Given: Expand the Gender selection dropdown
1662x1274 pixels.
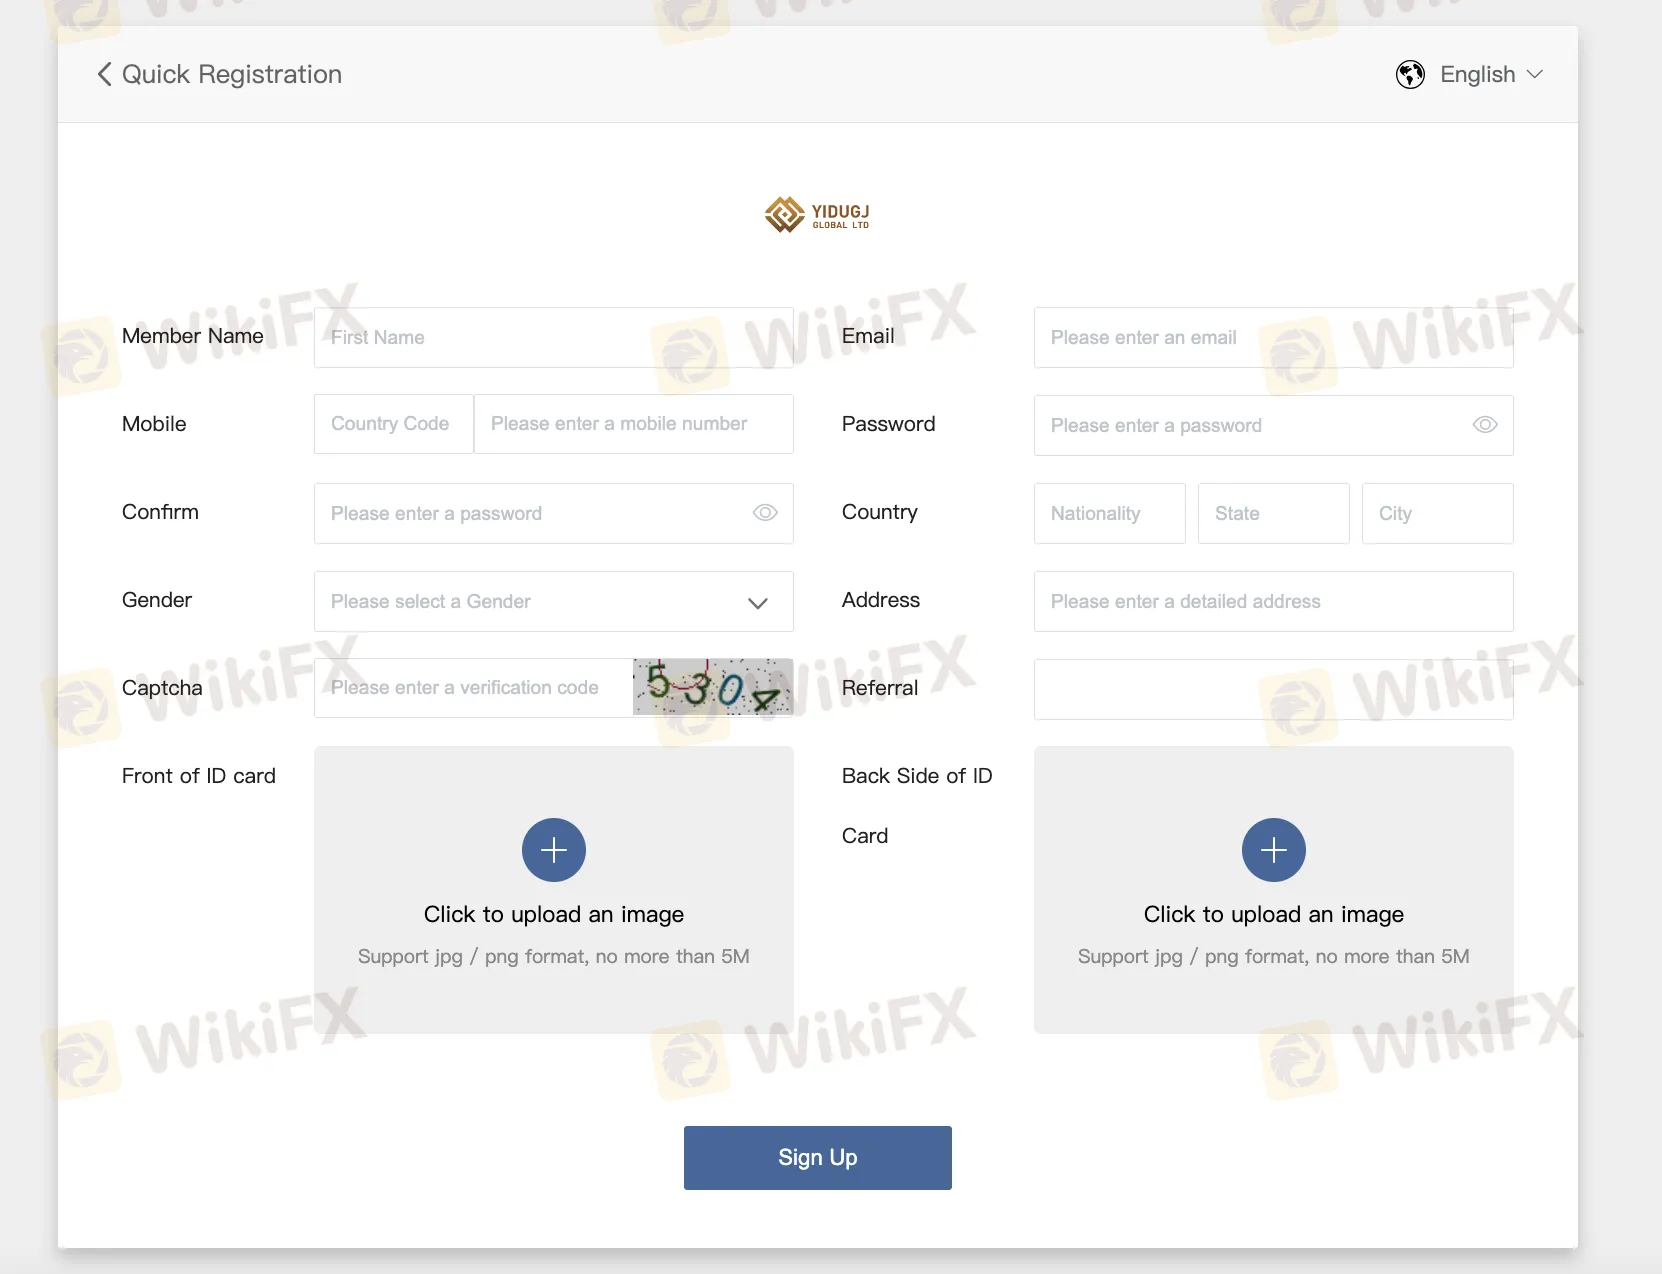Looking at the screenshot, I should pyautogui.click(x=554, y=601).
